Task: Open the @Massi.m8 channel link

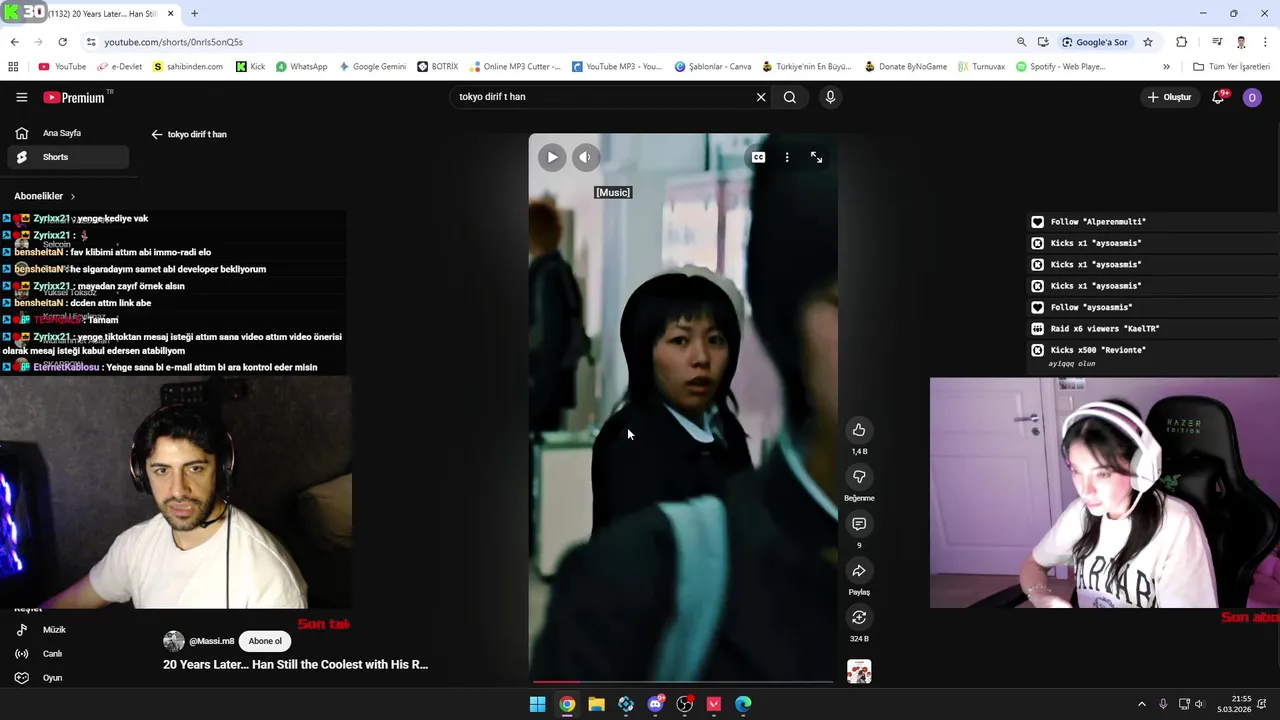Action: pos(211,641)
